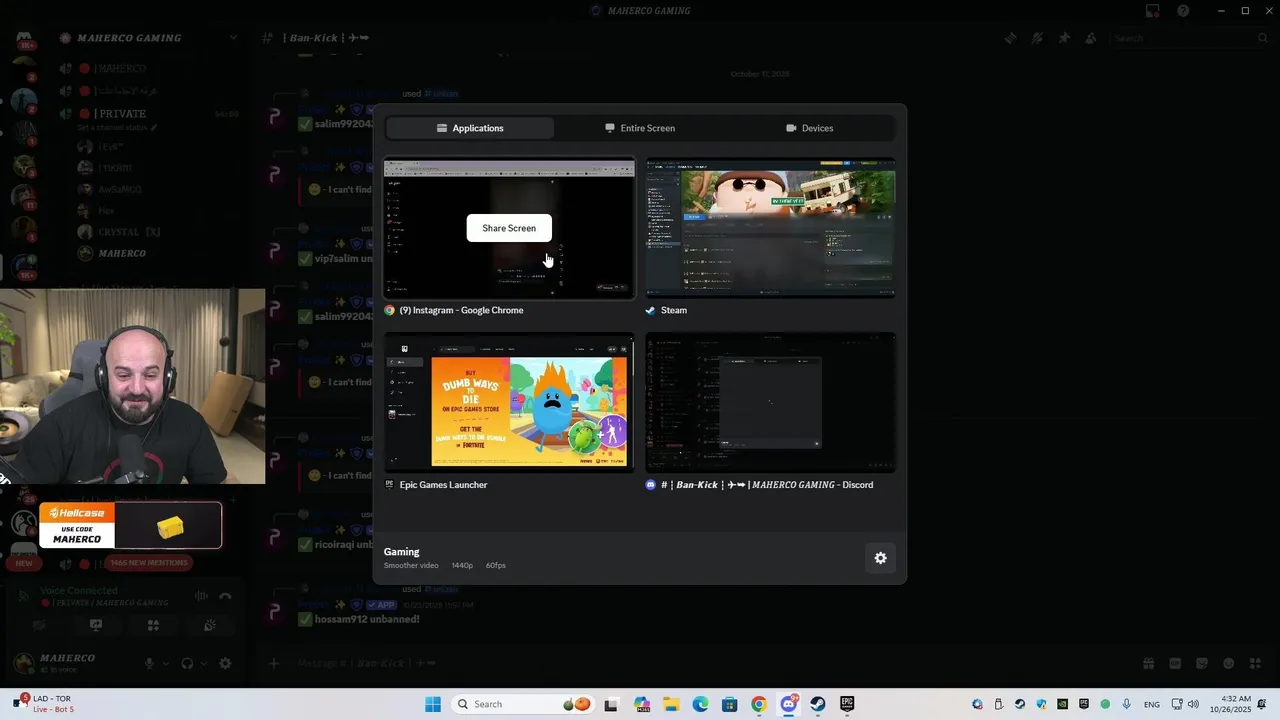Start an activity in voice panel

[153, 625]
